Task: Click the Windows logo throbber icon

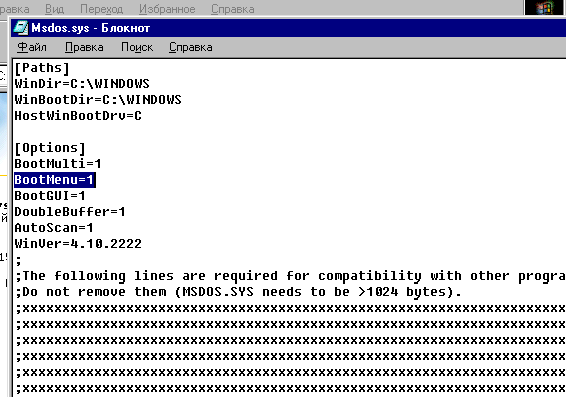Action: click(x=545, y=7)
